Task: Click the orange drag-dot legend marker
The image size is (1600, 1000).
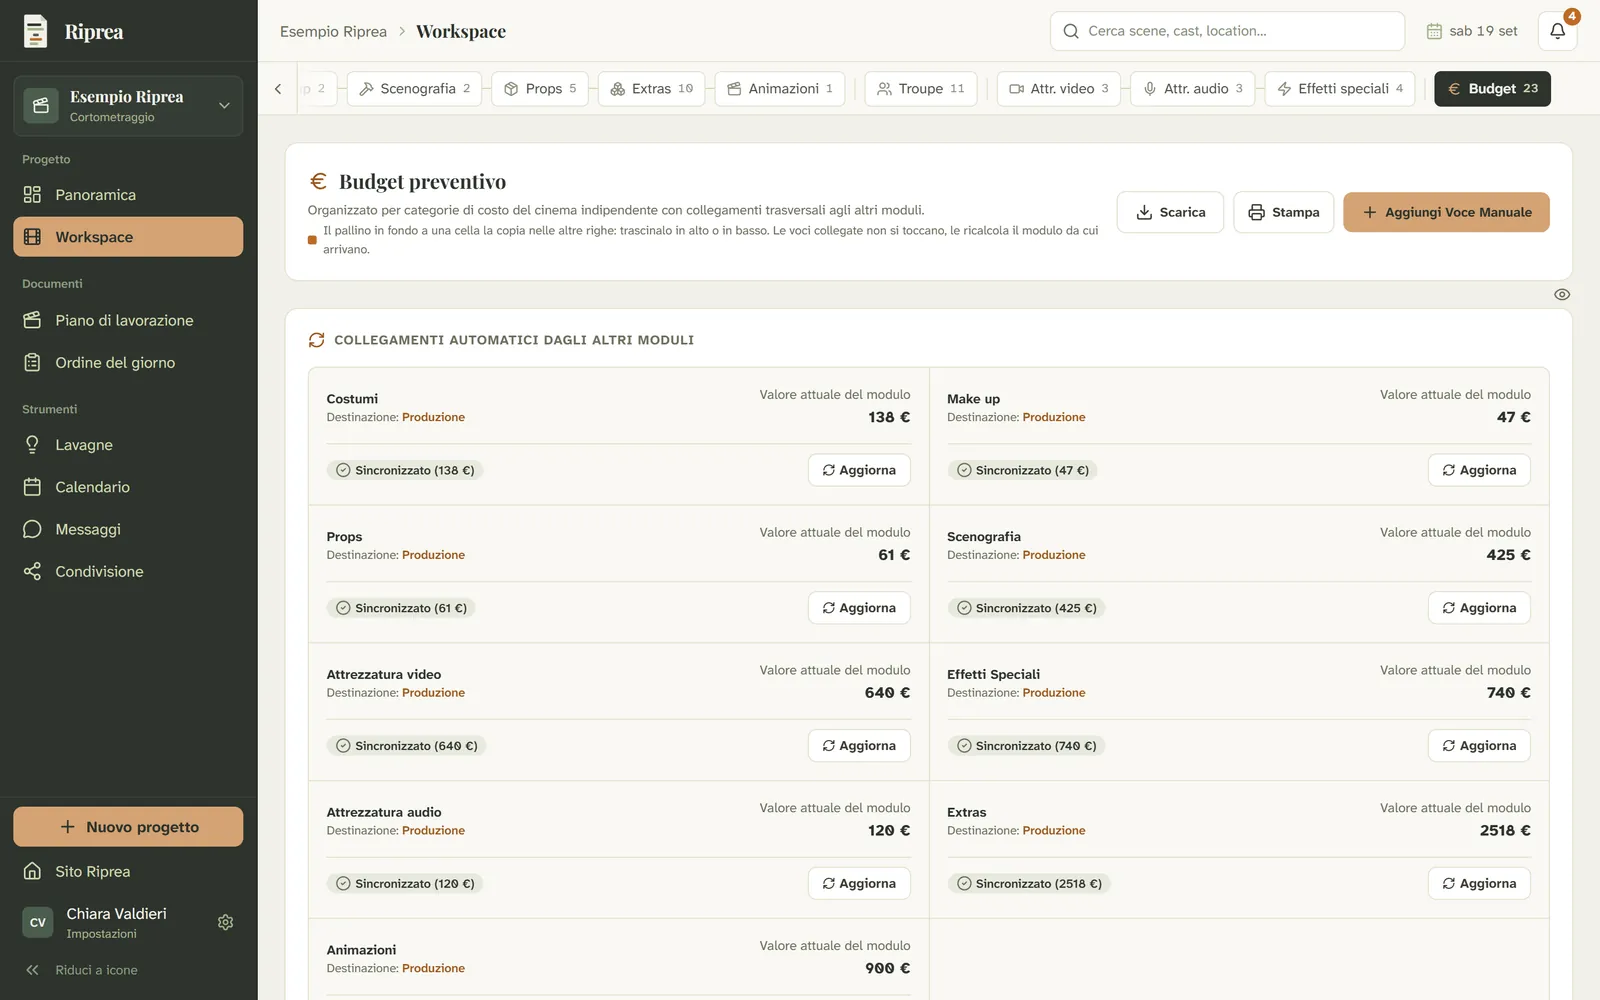Action: (312, 240)
